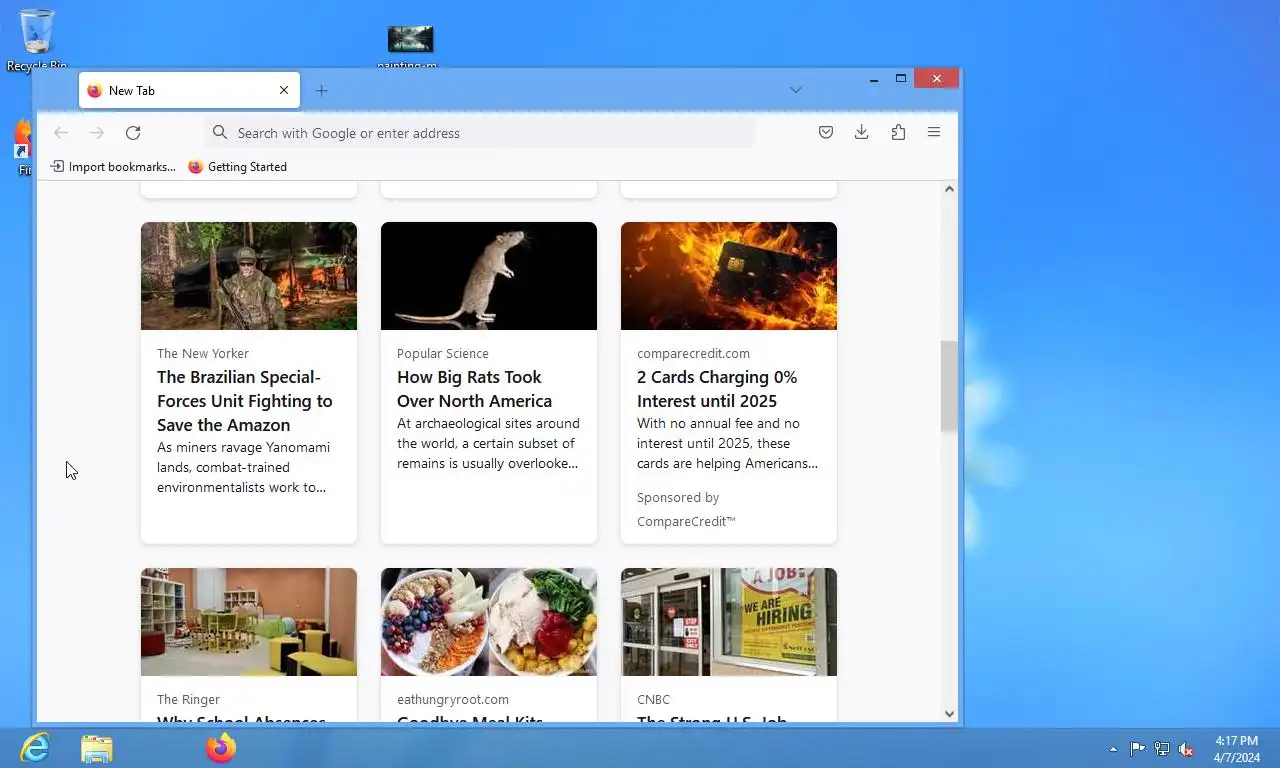
Task: Click the Forward arrow button
Action: [97, 133]
